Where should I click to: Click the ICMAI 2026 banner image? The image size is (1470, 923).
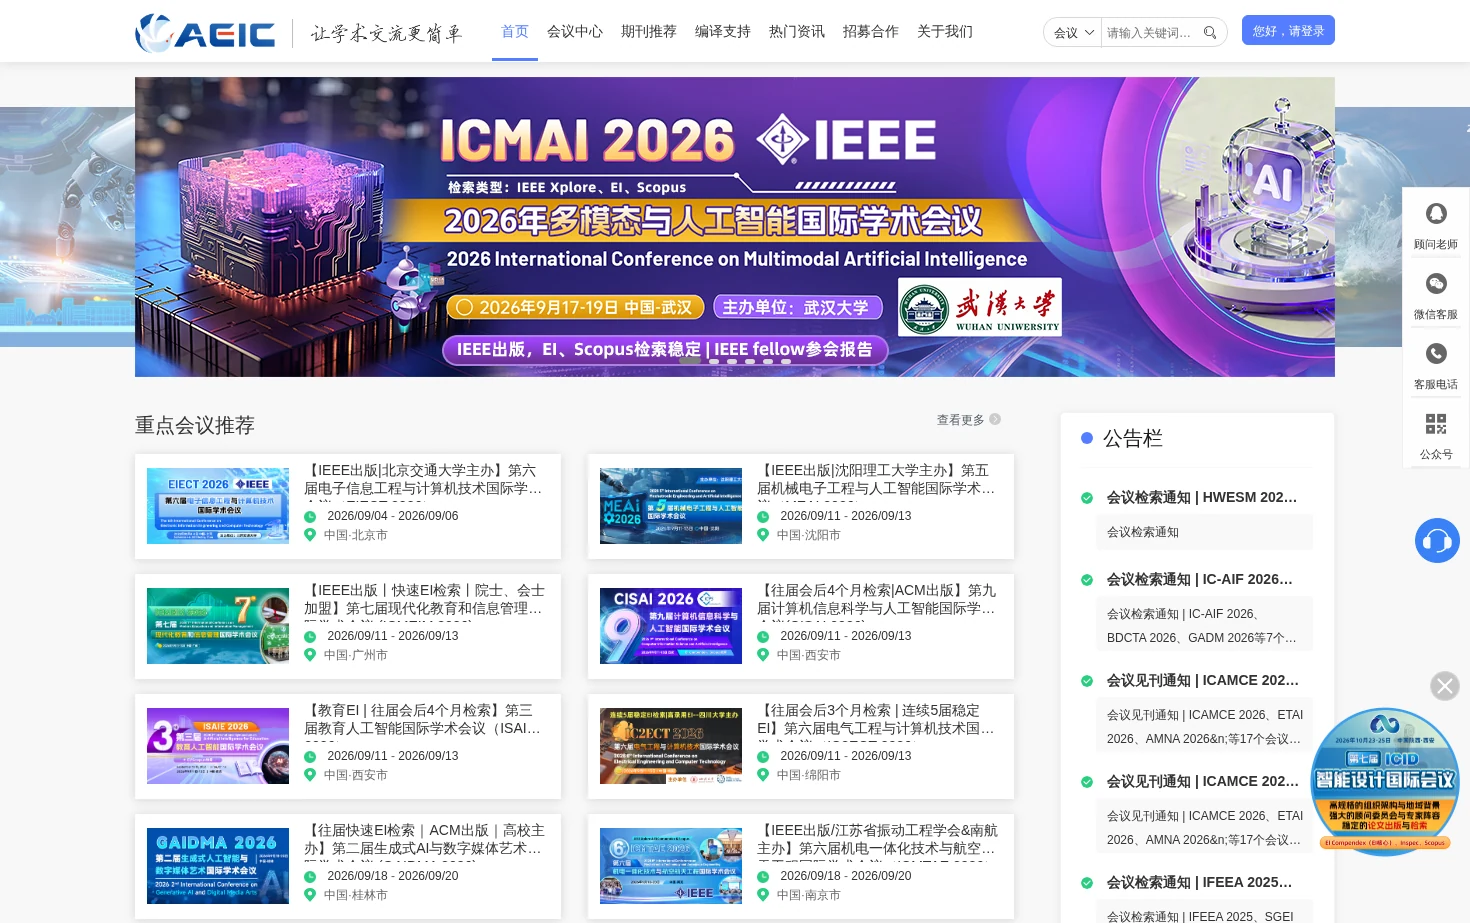735,227
